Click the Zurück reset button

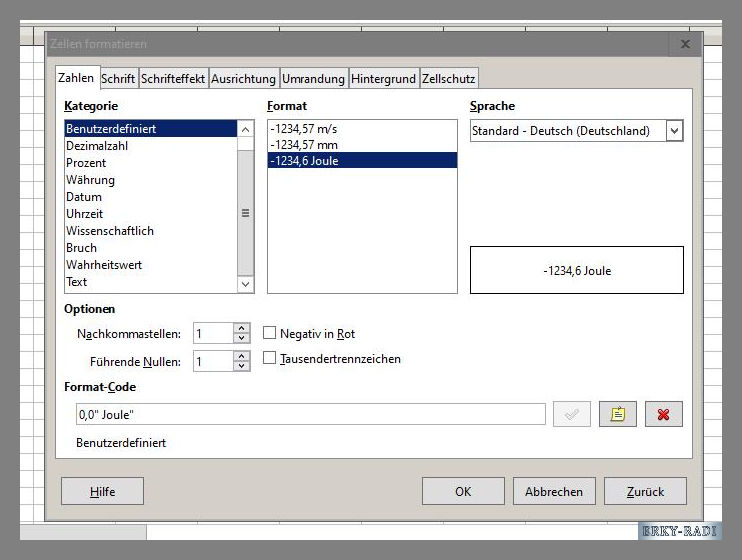point(645,491)
